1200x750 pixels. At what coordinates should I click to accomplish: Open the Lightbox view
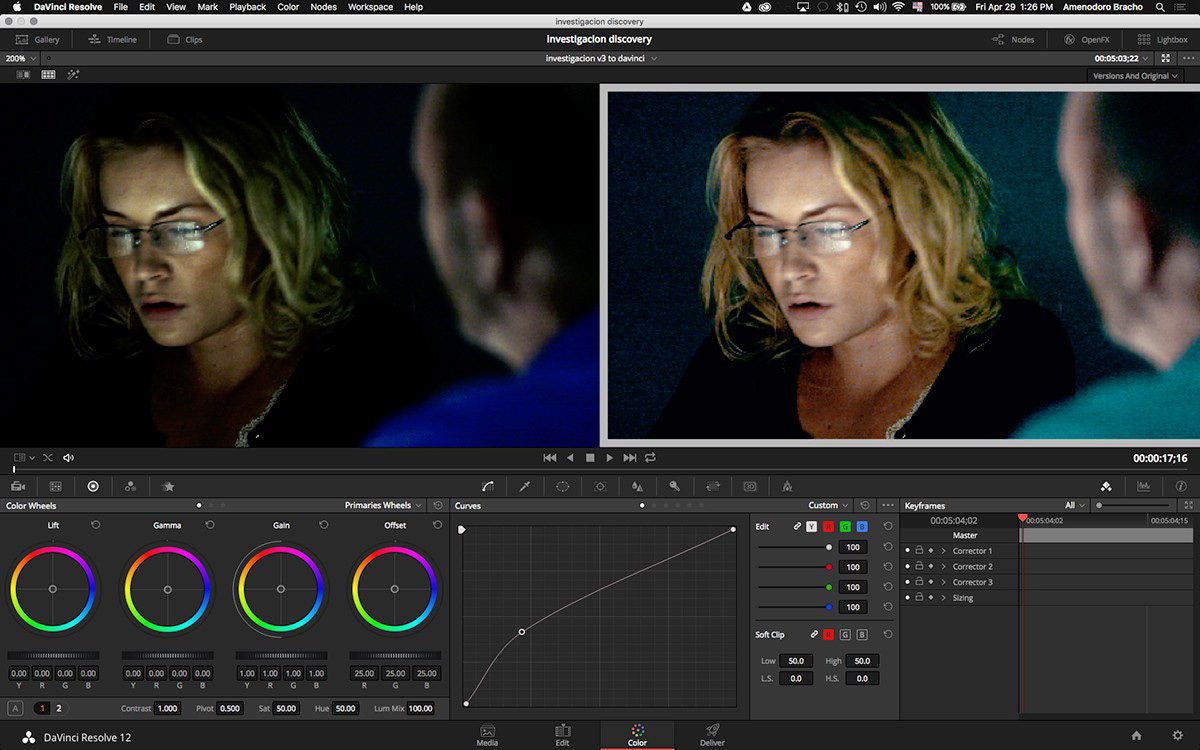pos(1163,40)
